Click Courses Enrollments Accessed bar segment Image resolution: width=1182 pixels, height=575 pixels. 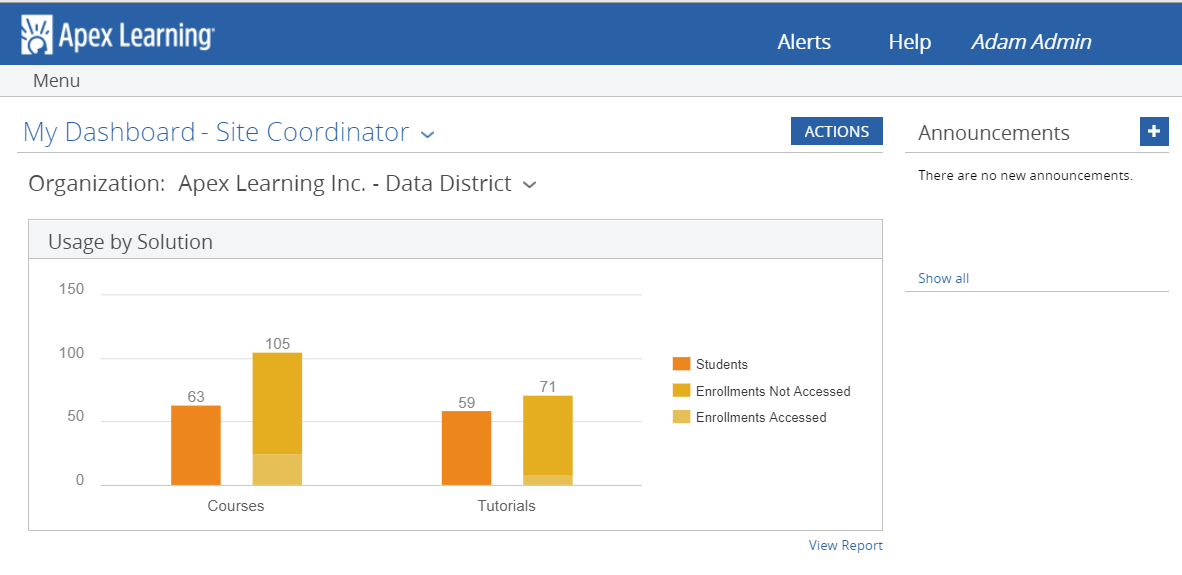[x=277, y=470]
